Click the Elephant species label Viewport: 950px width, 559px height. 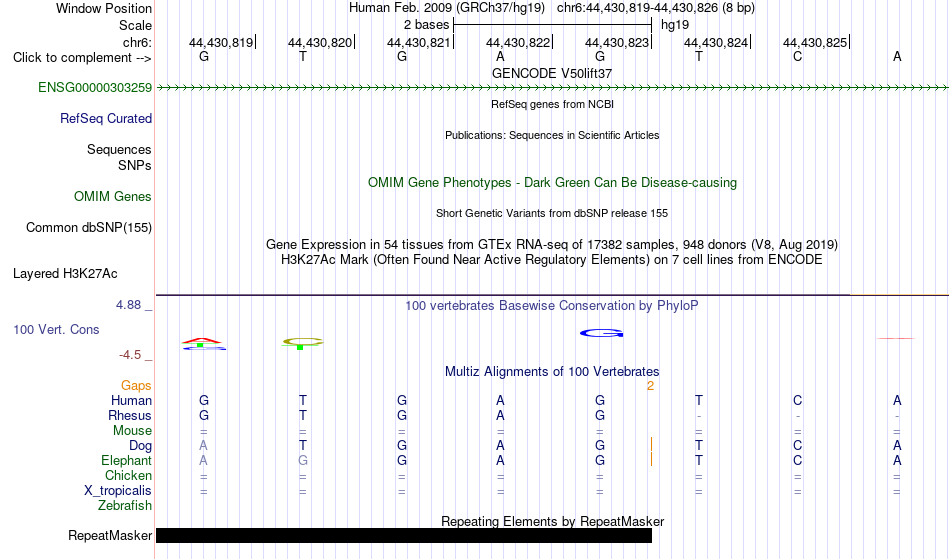[127, 461]
